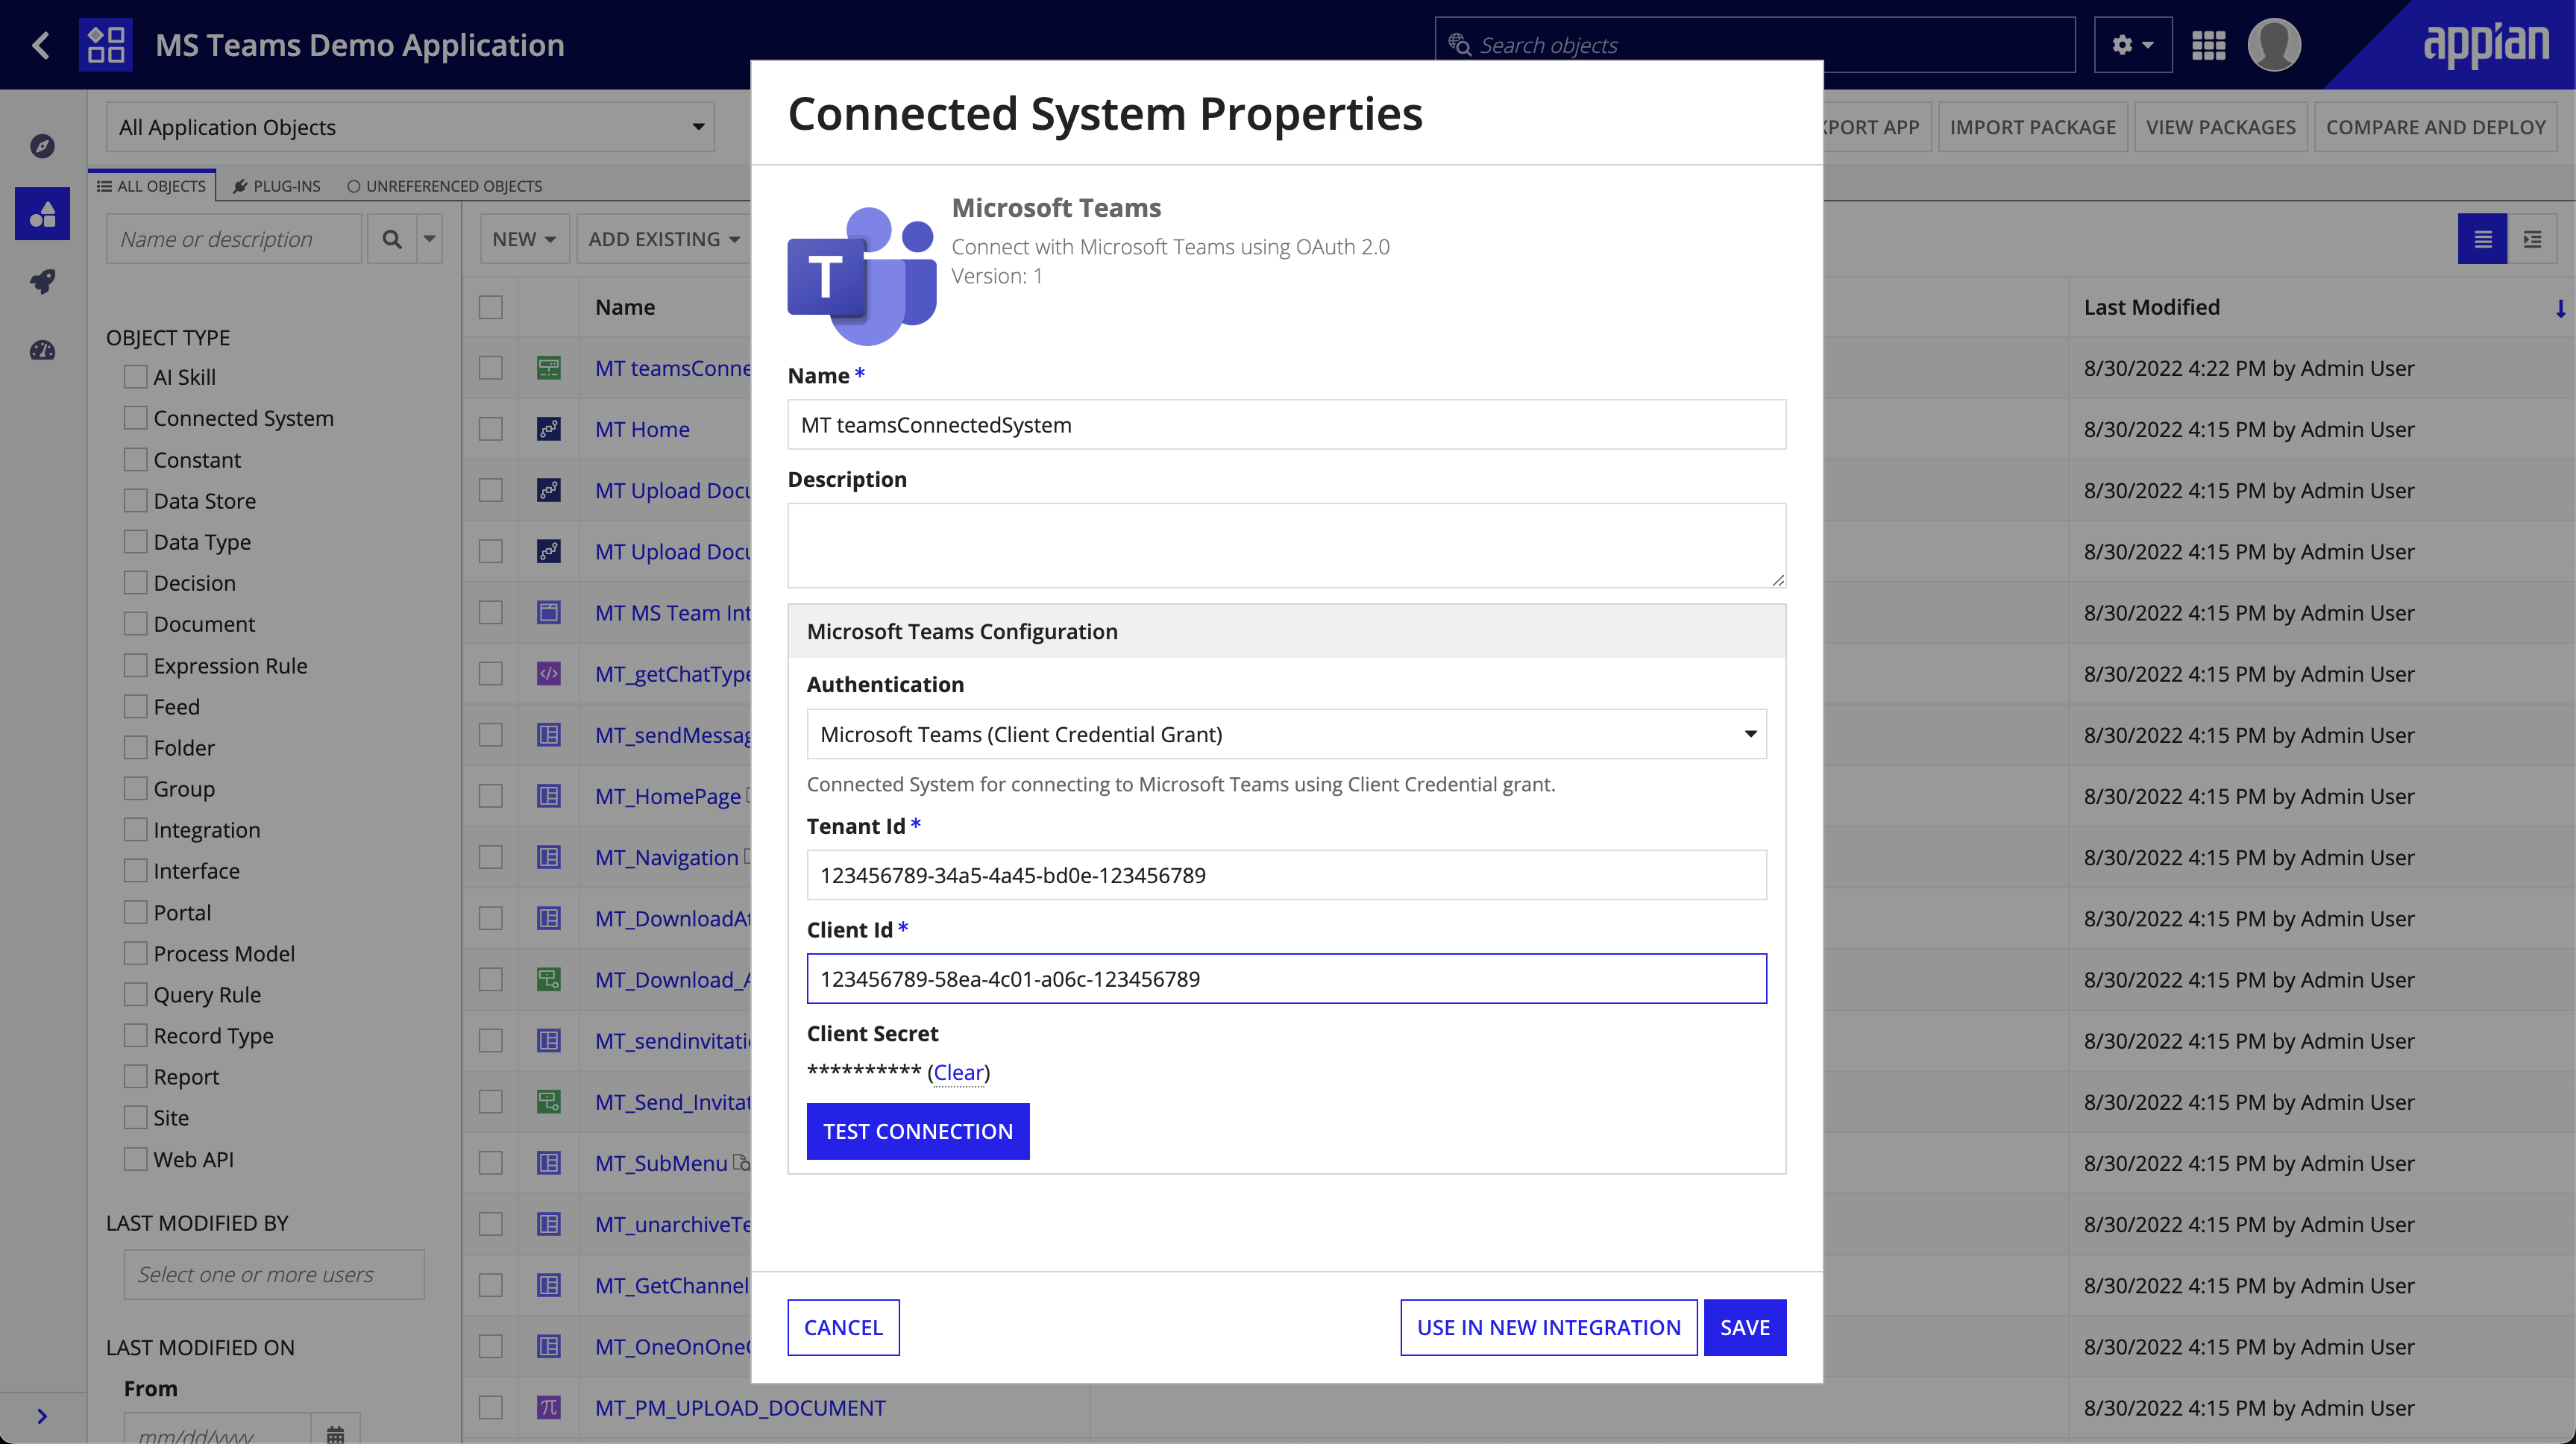Viewport: 2576px width, 1444px height.
Task: Expand the NEW object menu
Action: point(524,238)
